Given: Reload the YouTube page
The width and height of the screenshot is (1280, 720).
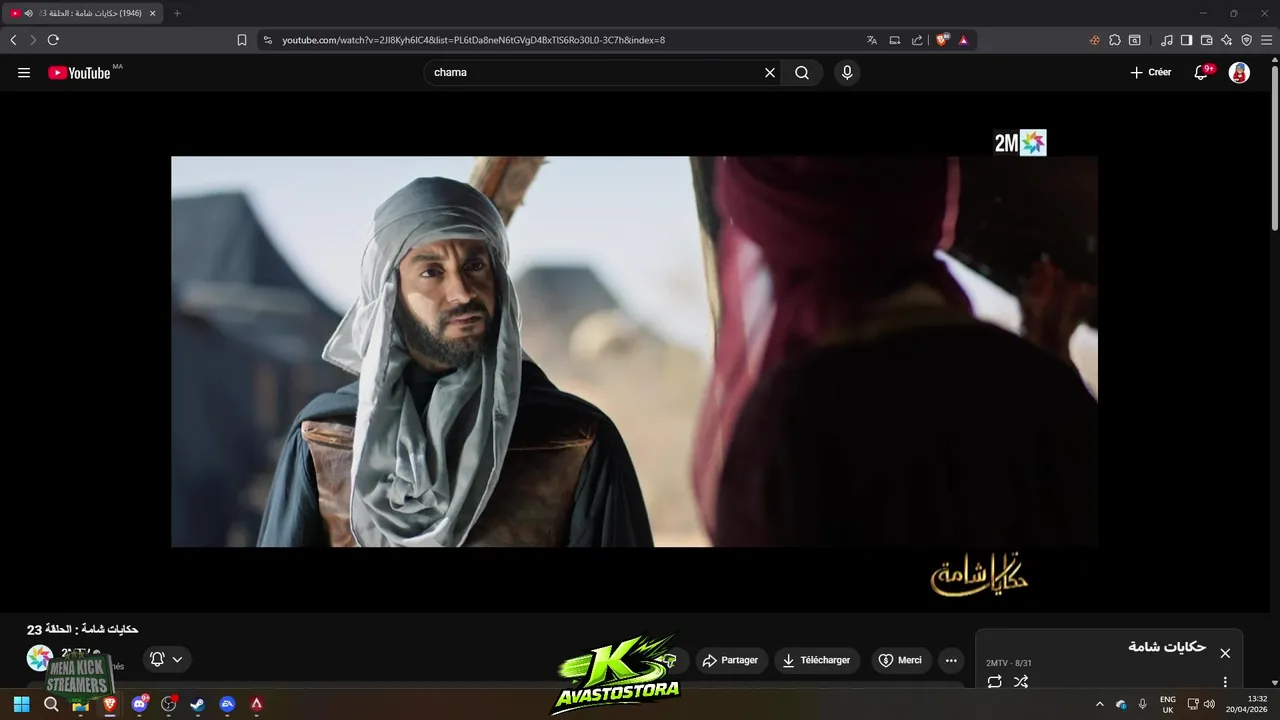Looking at the screenshot, I should pos(53,40).
